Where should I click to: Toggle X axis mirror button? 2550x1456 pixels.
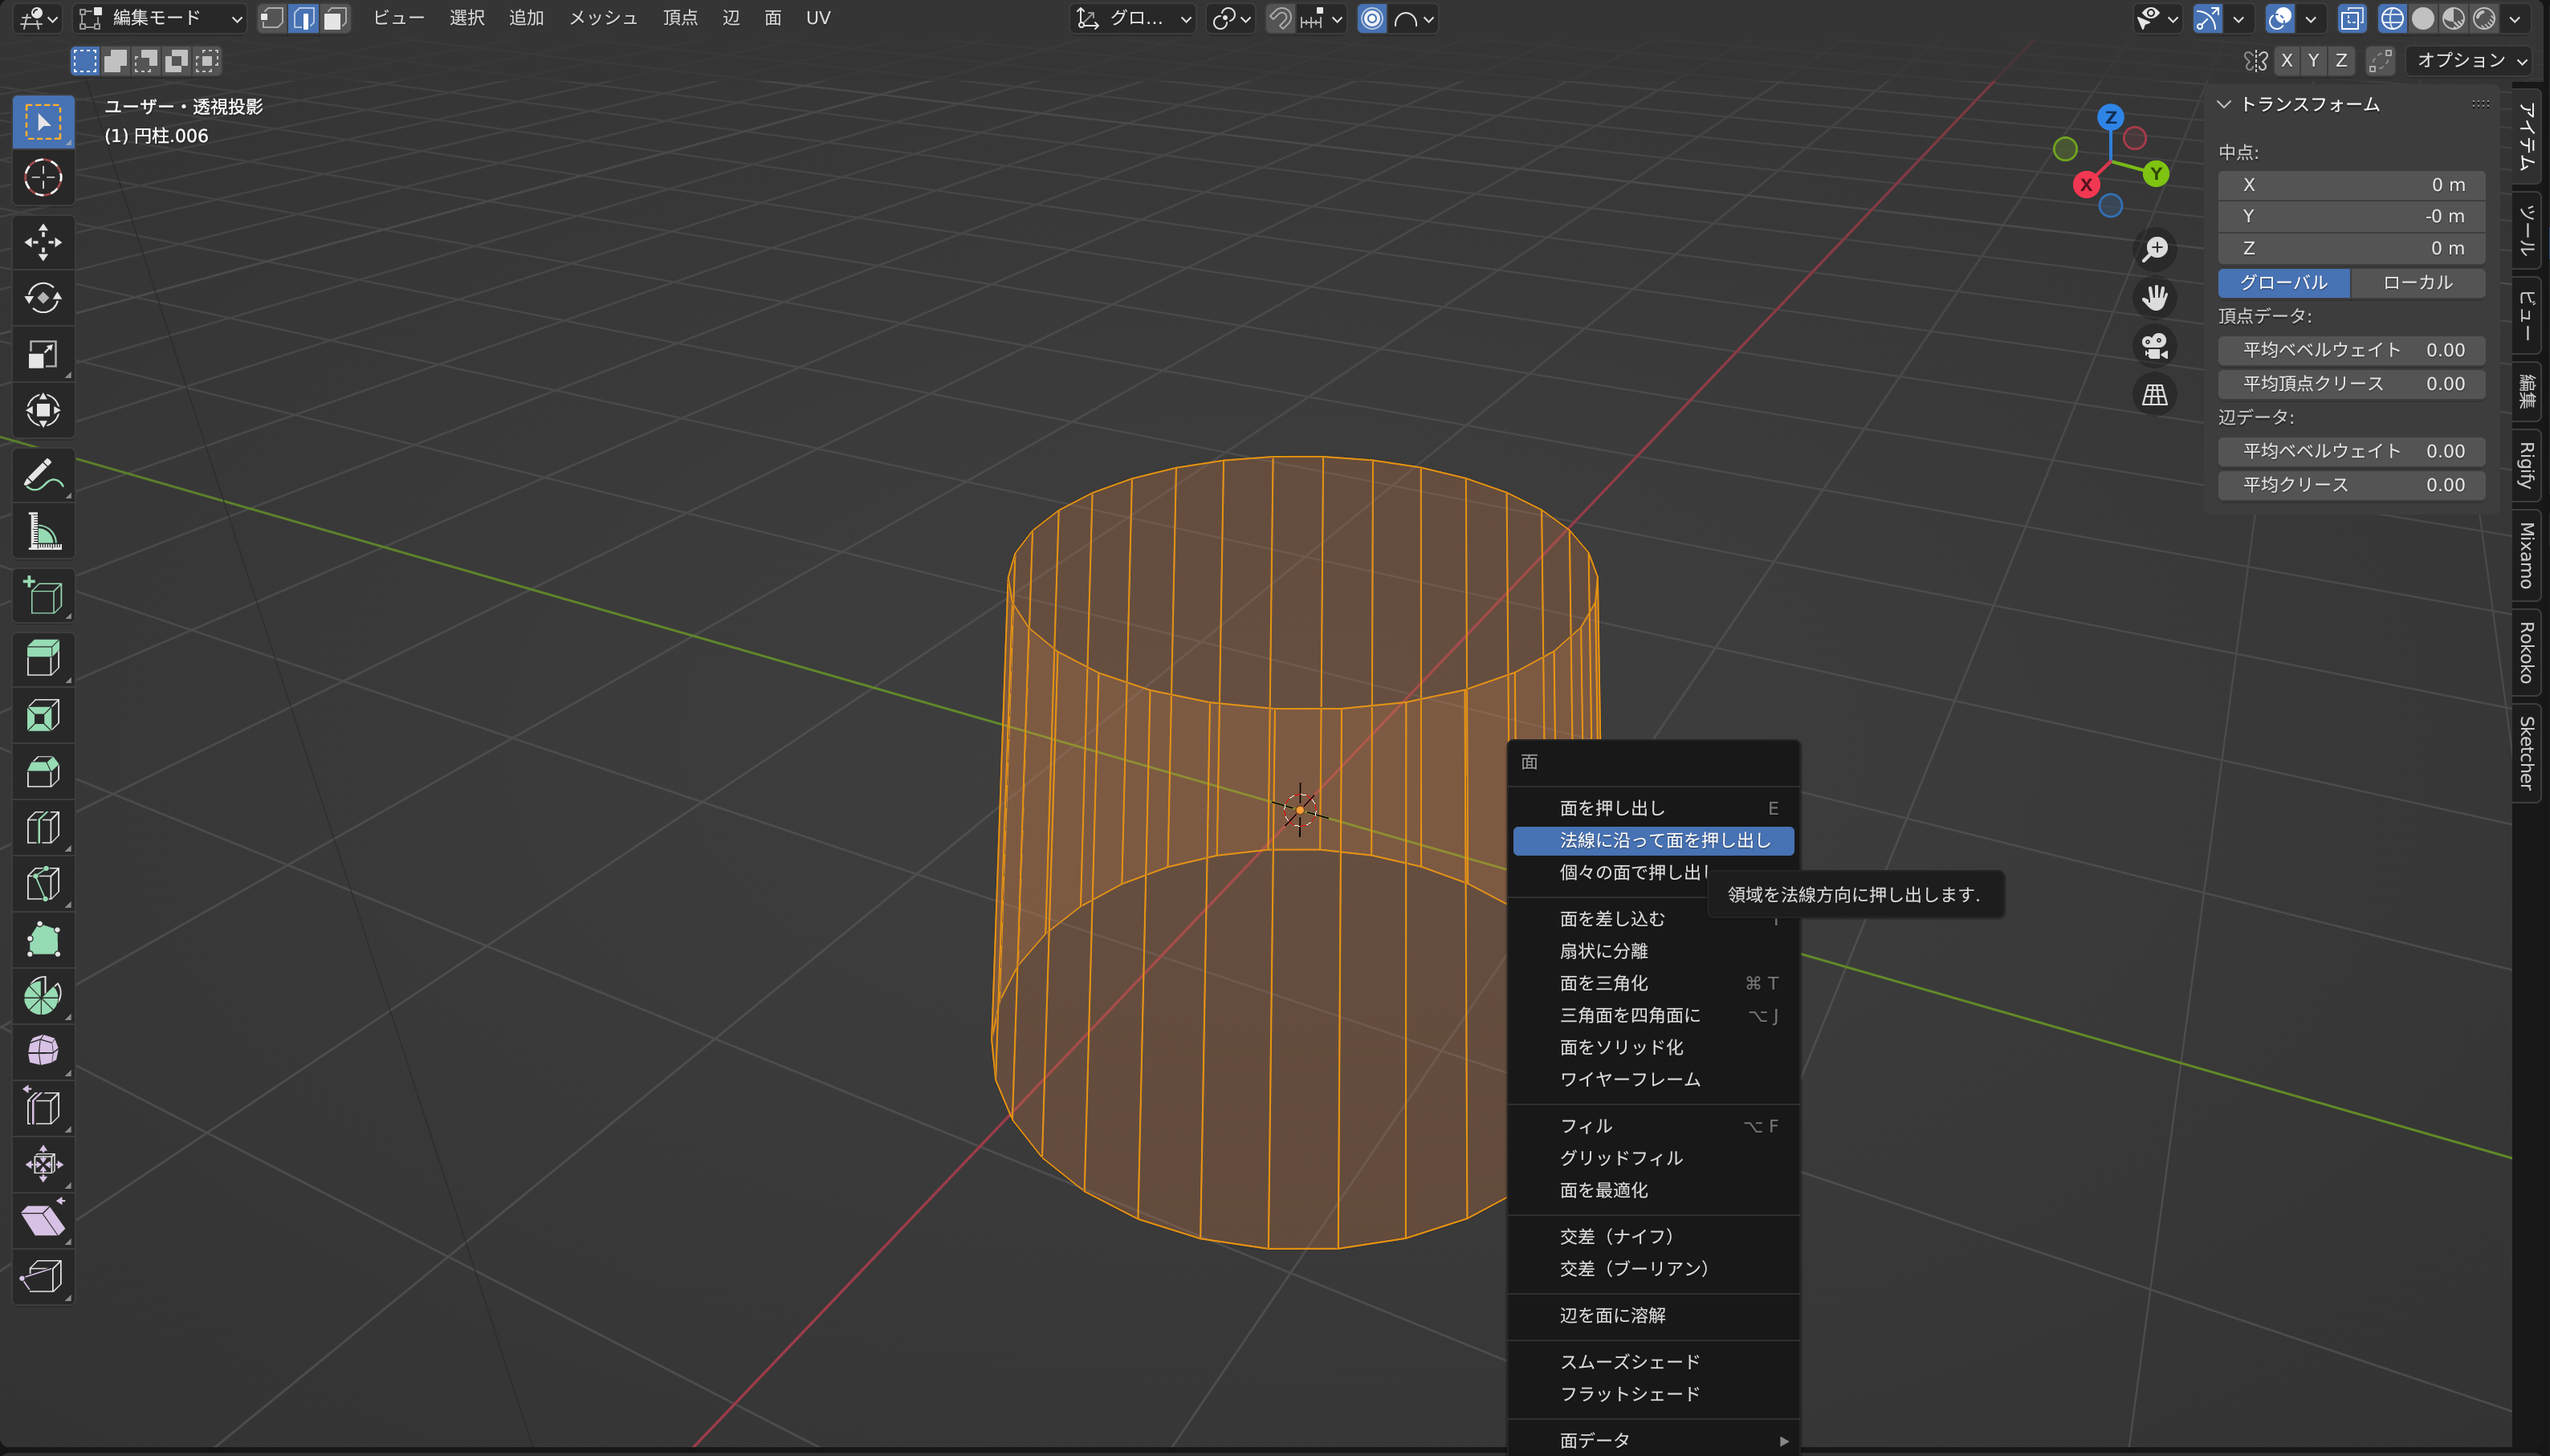pos(2286,60)
